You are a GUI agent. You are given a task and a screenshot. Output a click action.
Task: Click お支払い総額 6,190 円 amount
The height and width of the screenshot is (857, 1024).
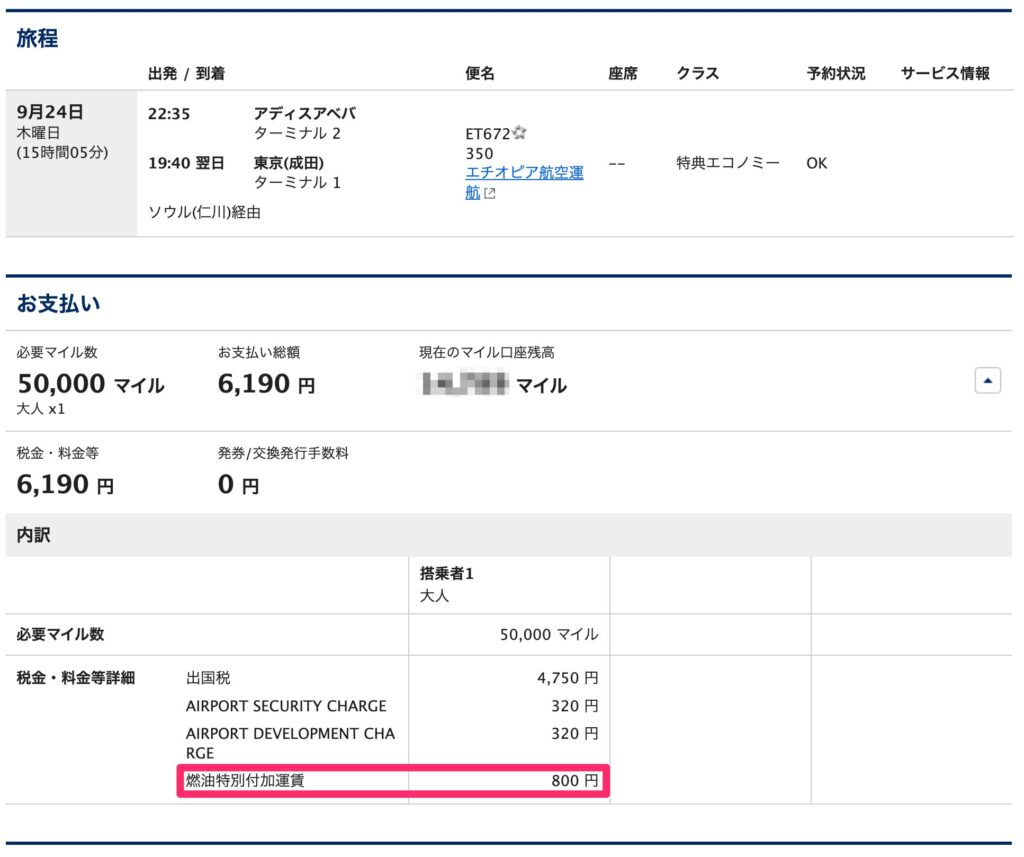pos(266,383)
